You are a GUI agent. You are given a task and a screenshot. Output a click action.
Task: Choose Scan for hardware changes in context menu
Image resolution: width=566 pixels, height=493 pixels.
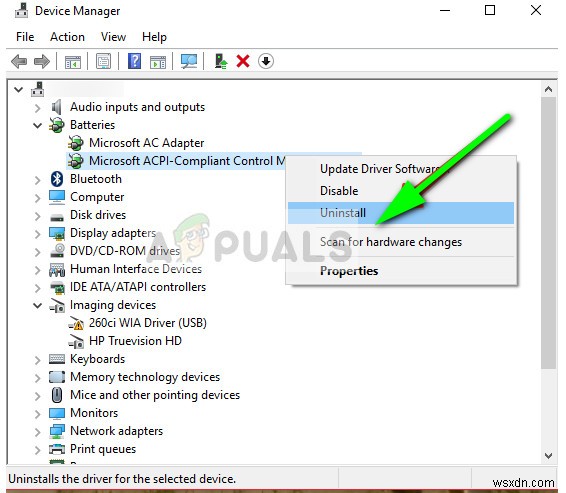click(x=401, y=241)
